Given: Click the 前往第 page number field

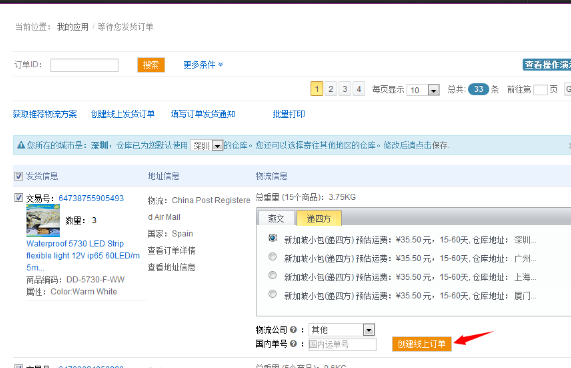Looking at the screenshot, I should click(540, 90).
